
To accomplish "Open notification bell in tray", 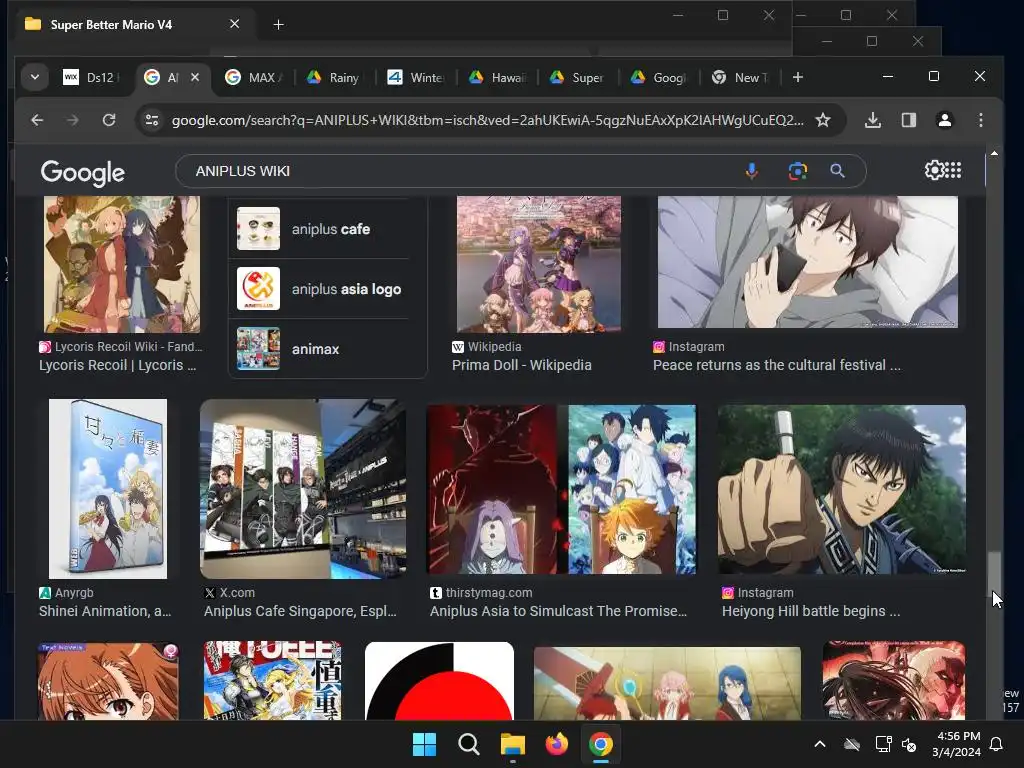I will click(x=996, y=744).
